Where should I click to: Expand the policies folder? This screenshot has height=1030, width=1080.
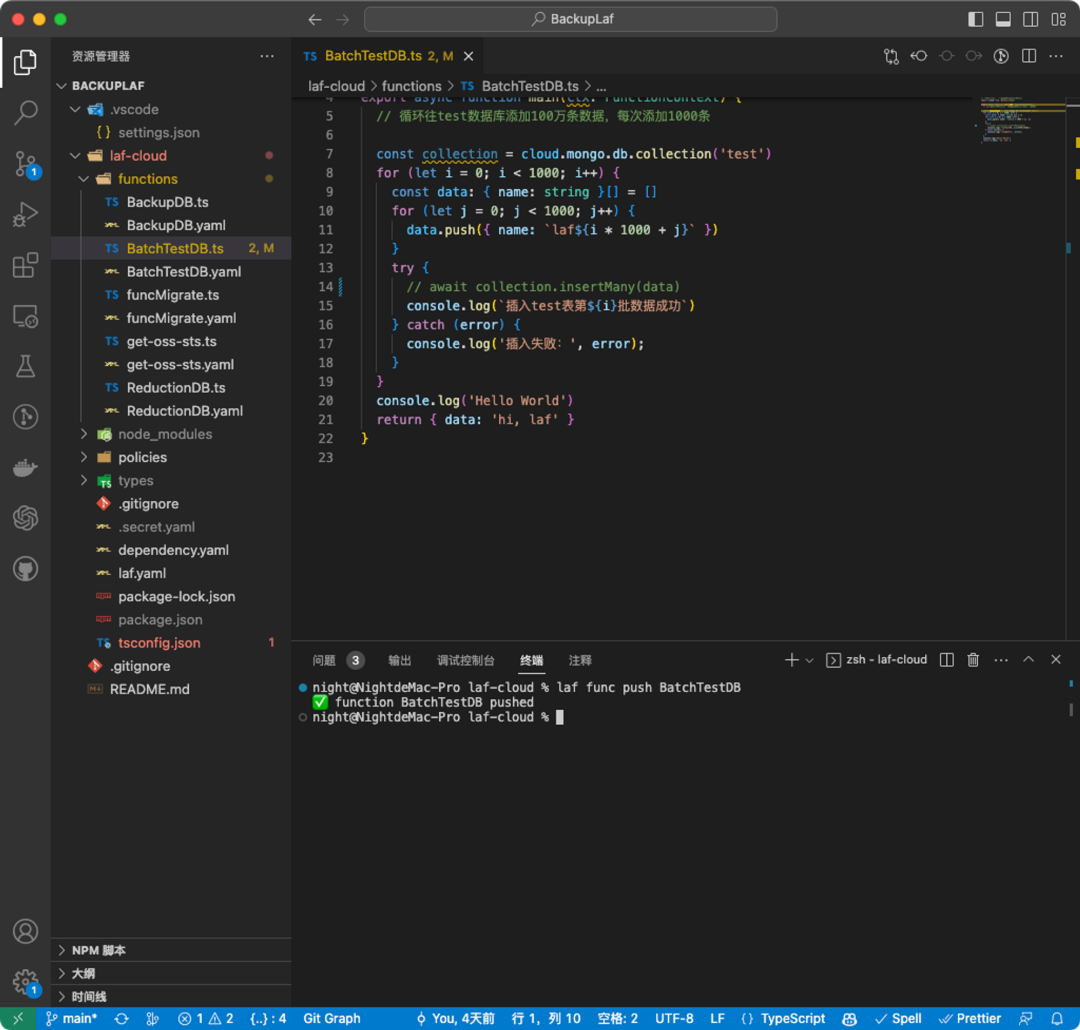point(84,457)
